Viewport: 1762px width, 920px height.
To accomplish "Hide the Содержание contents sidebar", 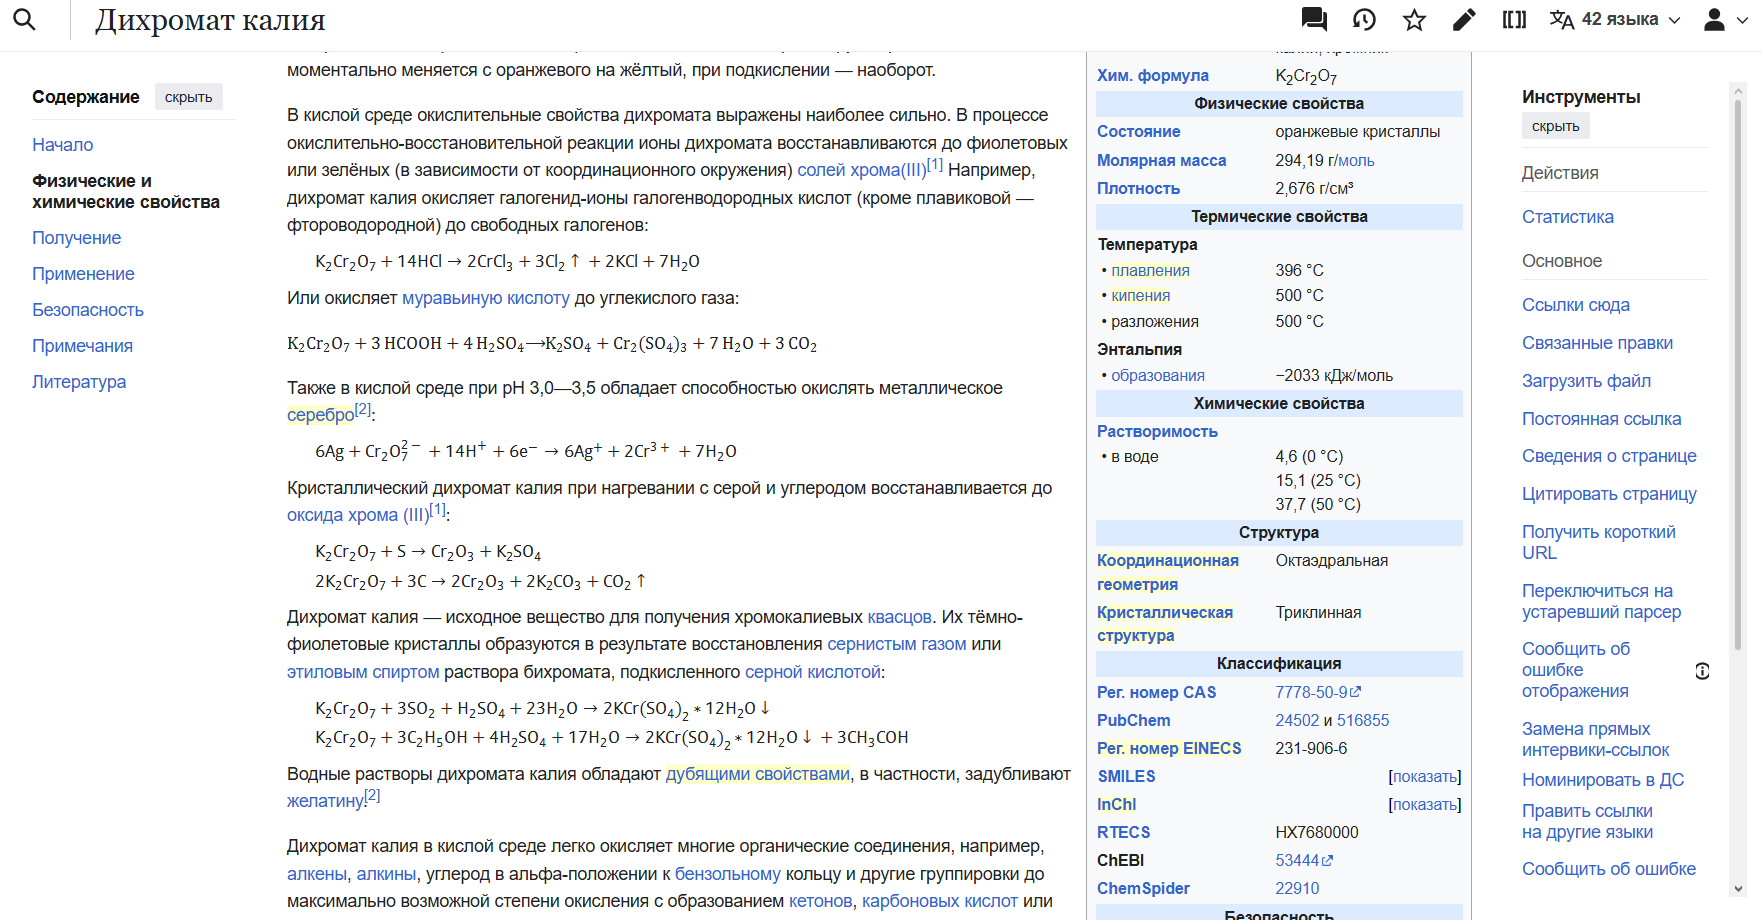I will tap(189, 97).
